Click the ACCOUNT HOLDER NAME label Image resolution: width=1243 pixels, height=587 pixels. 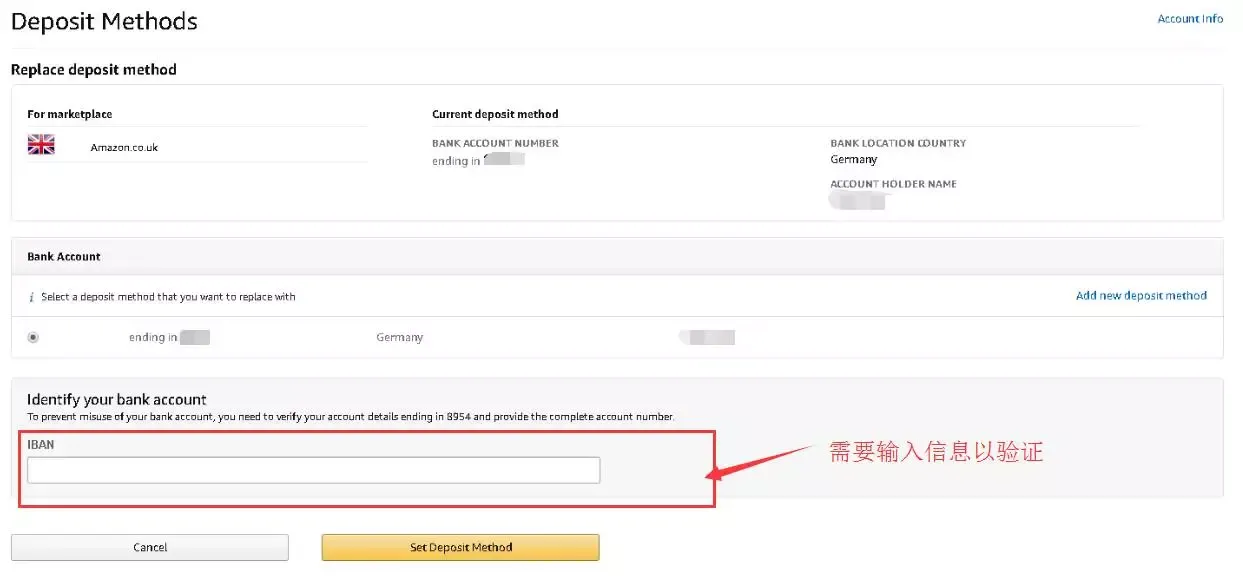pos(893,184)
